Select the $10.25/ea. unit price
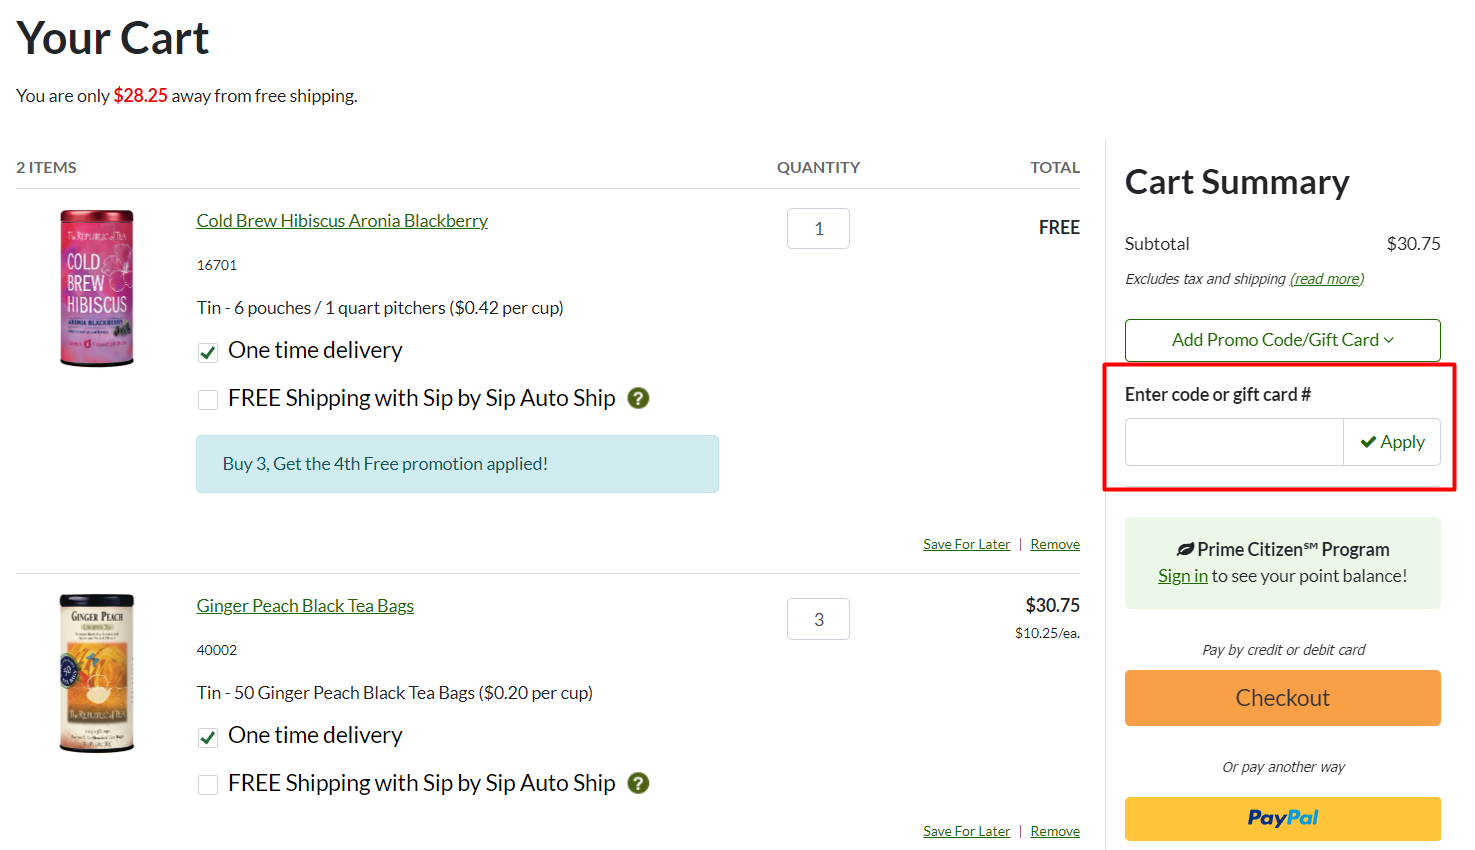Viewport: 1475px width, 850px height. (1047, 633)
